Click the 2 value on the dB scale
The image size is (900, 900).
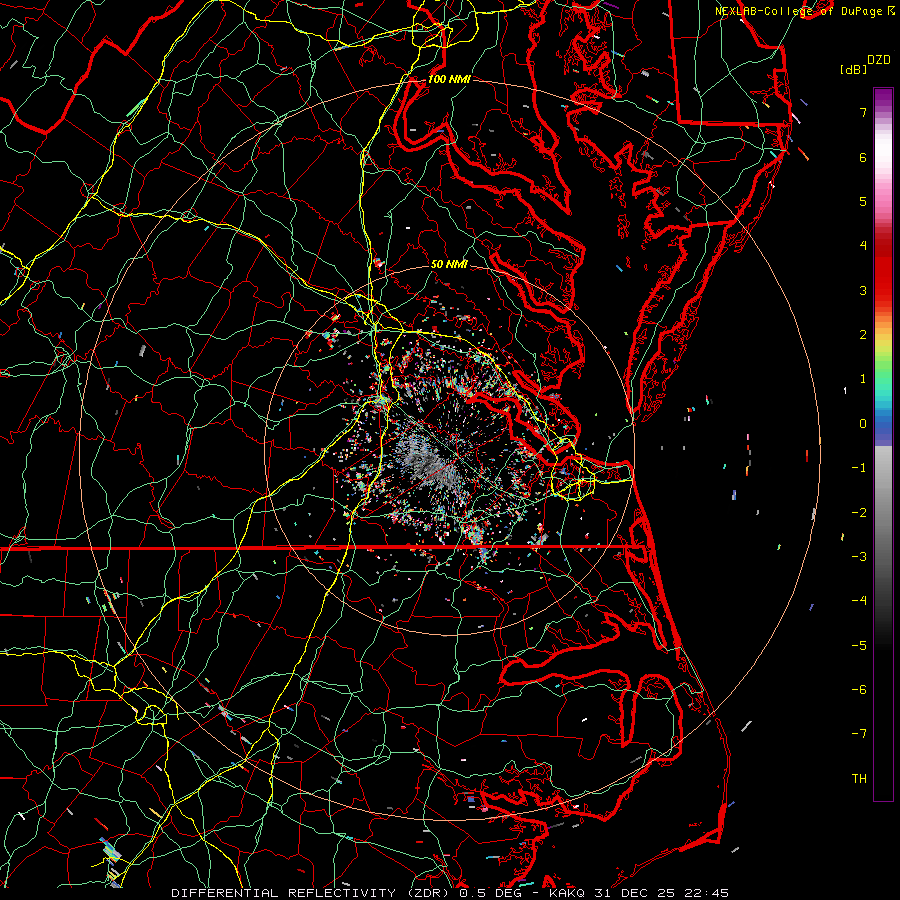click(863, 335)
